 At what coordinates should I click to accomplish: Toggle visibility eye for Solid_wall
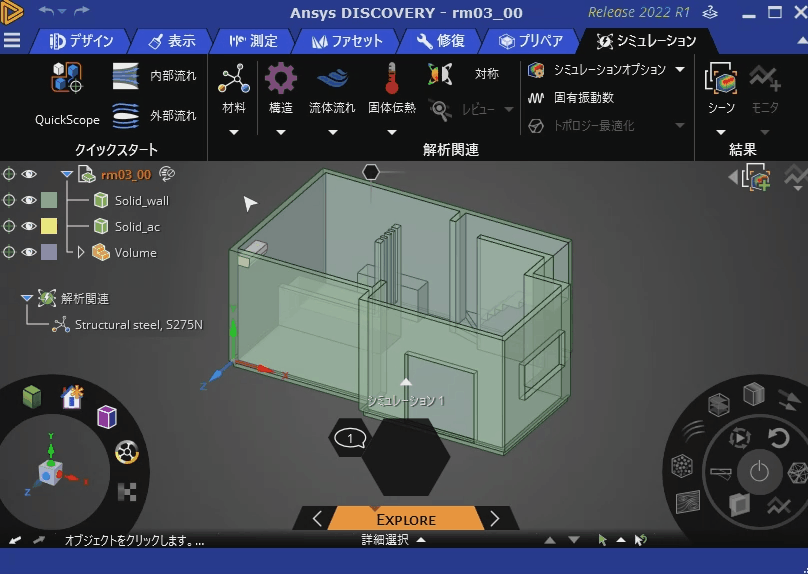click(29, 200)
